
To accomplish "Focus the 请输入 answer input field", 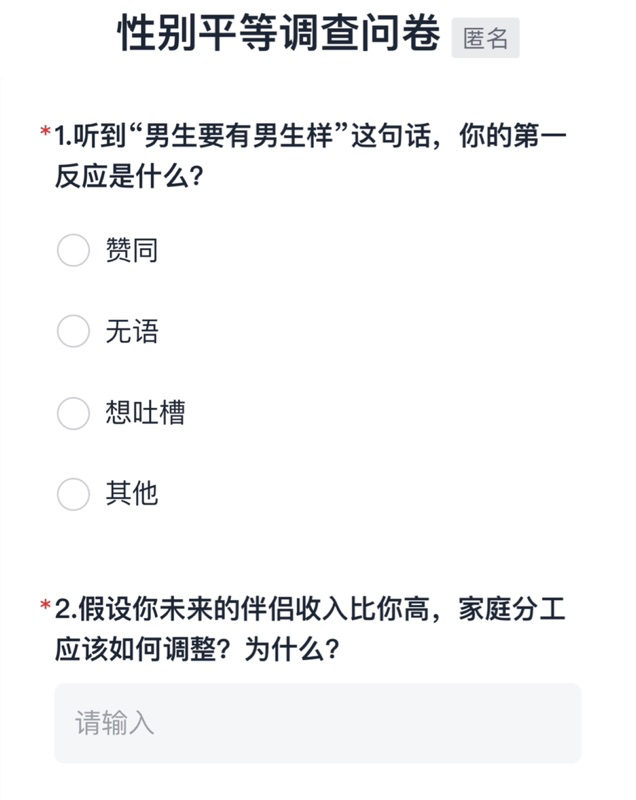I will (317, 723).
